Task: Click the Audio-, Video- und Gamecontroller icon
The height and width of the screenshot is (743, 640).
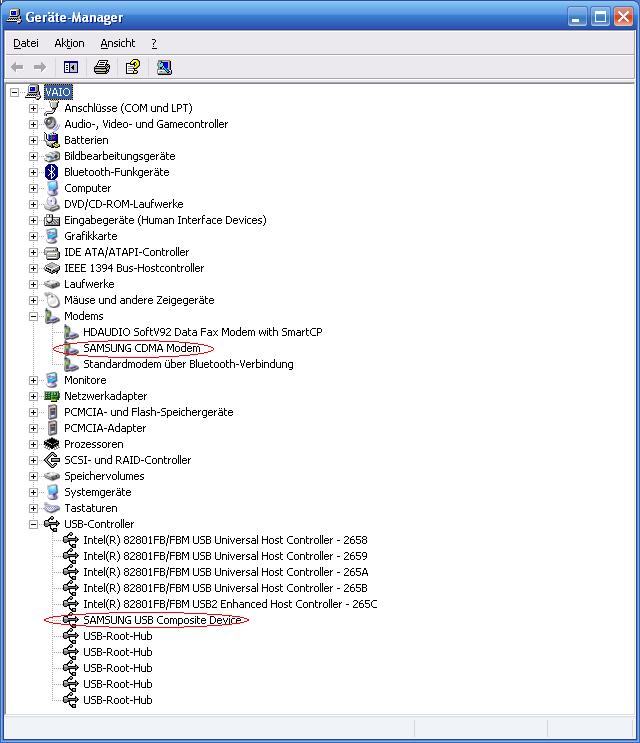Action: [52, 124]
